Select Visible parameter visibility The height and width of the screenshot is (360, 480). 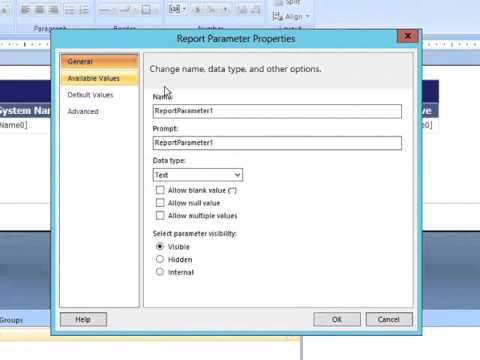tap(160, 246)
